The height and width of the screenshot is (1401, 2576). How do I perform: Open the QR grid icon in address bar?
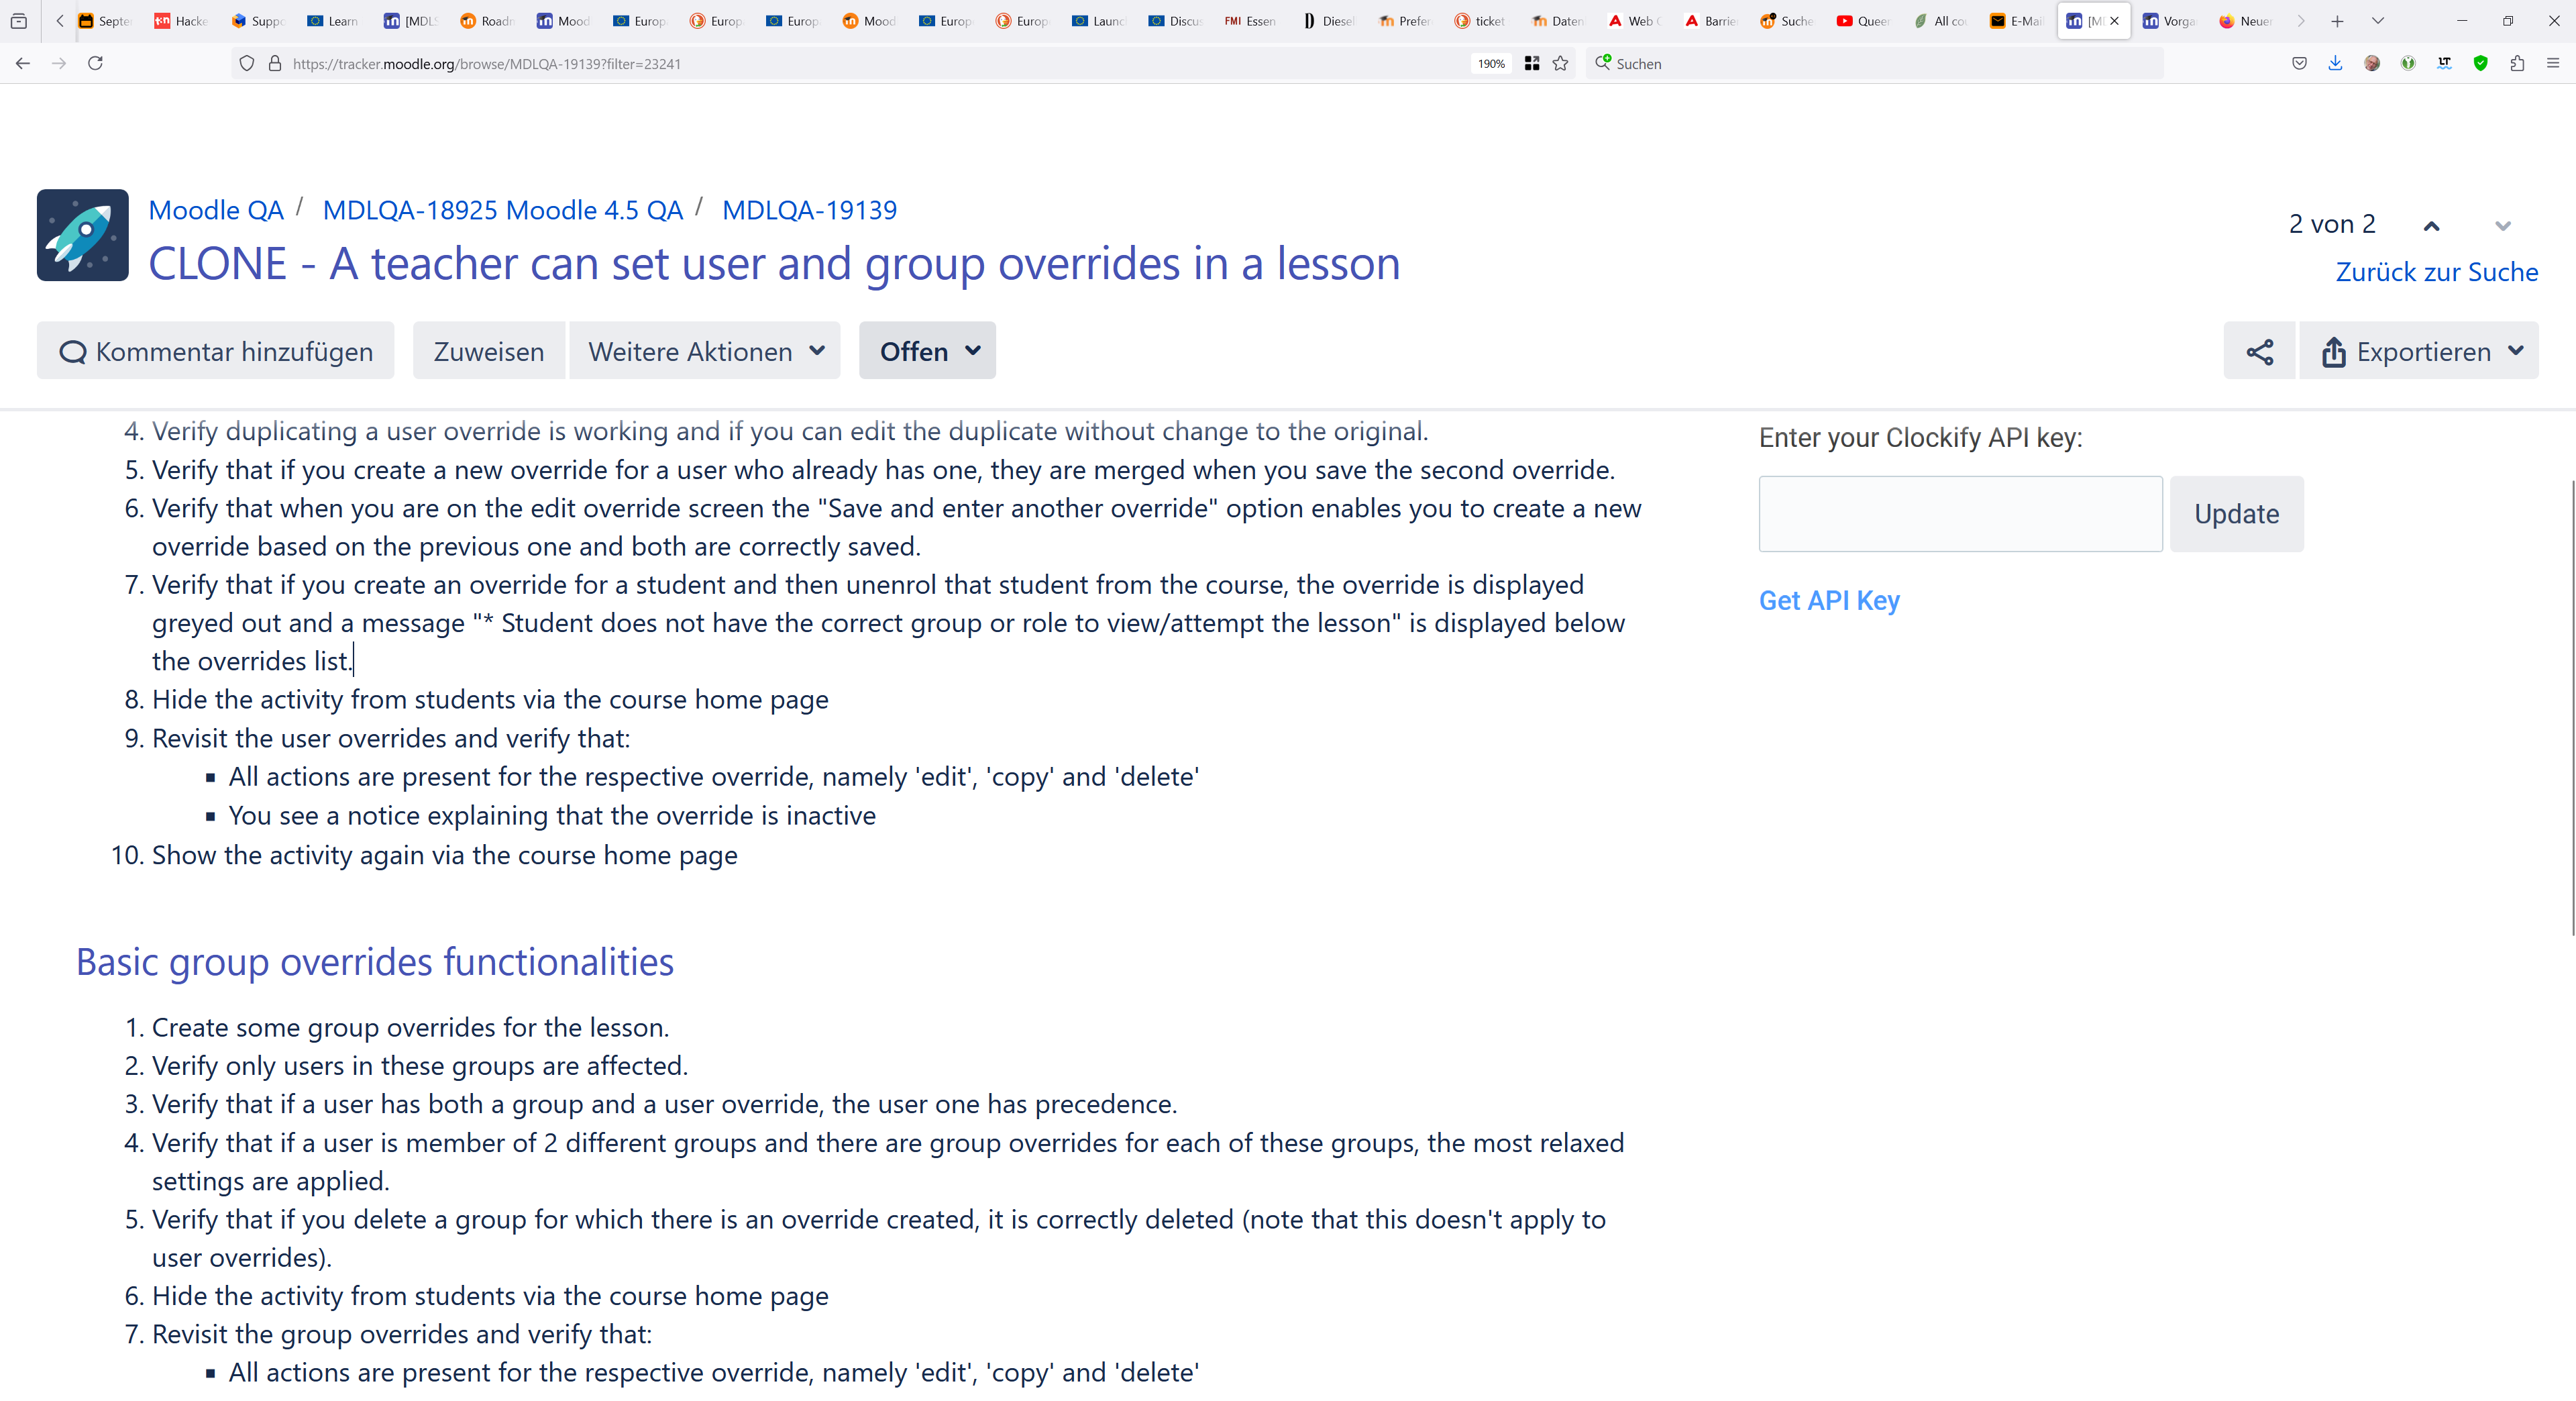tap(1531, 63)
